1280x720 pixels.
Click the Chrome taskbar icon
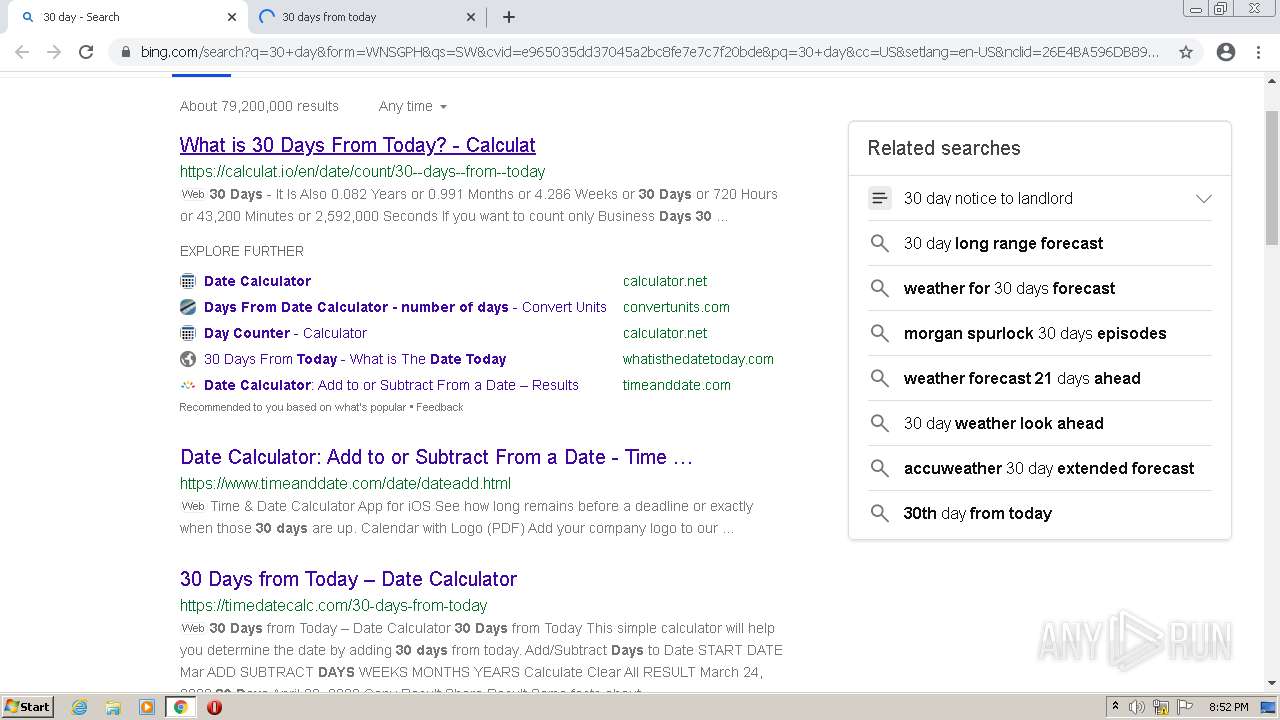[181, 707]
